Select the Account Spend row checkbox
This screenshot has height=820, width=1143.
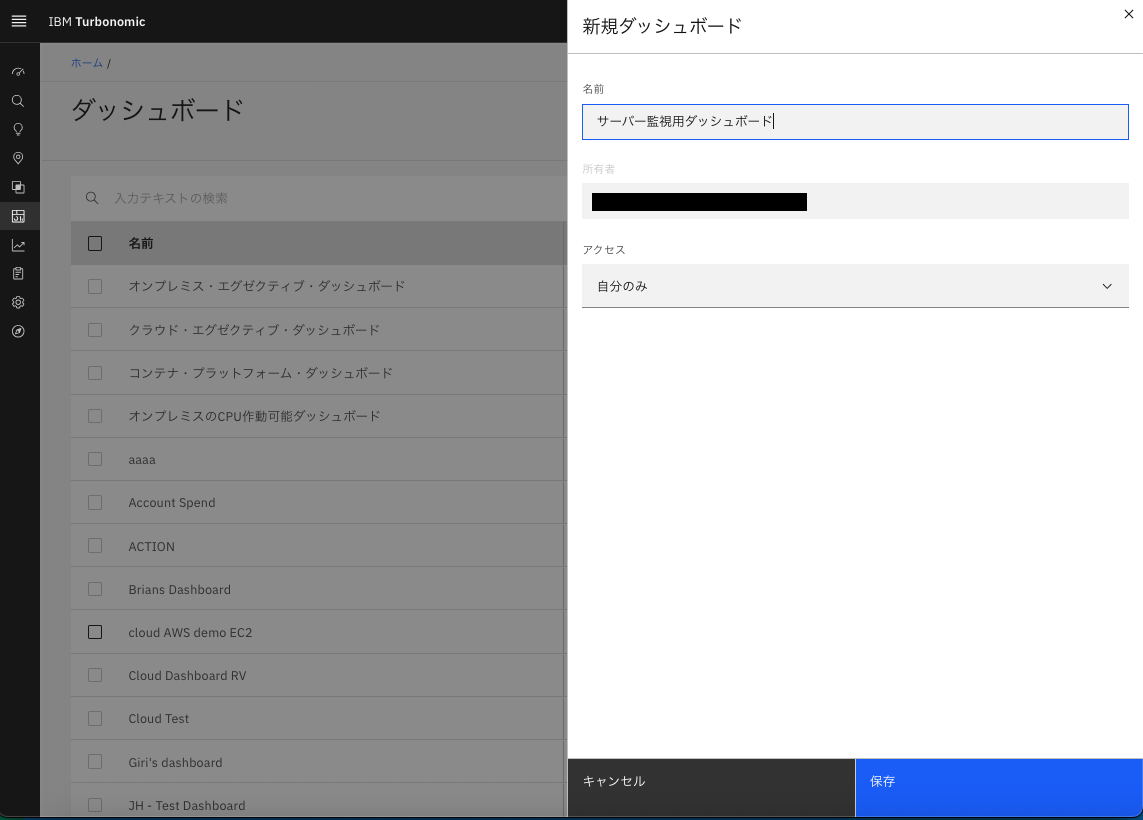95,502
